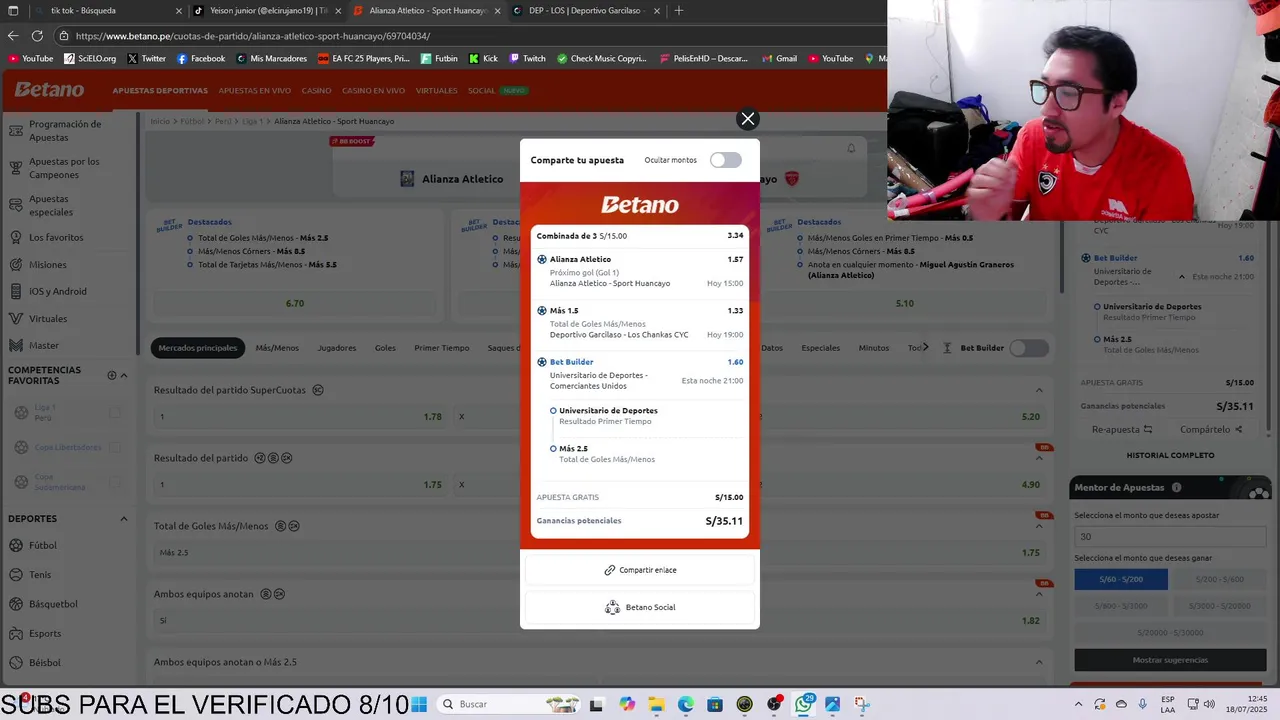Open WhatsApp from the taskbar
Image resolution: width=1280 pixels, height=720 pixels.
pos(804,704)
